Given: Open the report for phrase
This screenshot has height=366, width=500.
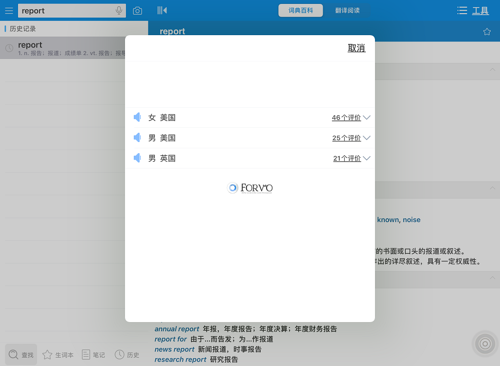Looking at the screenshot, I should point(170,339).
